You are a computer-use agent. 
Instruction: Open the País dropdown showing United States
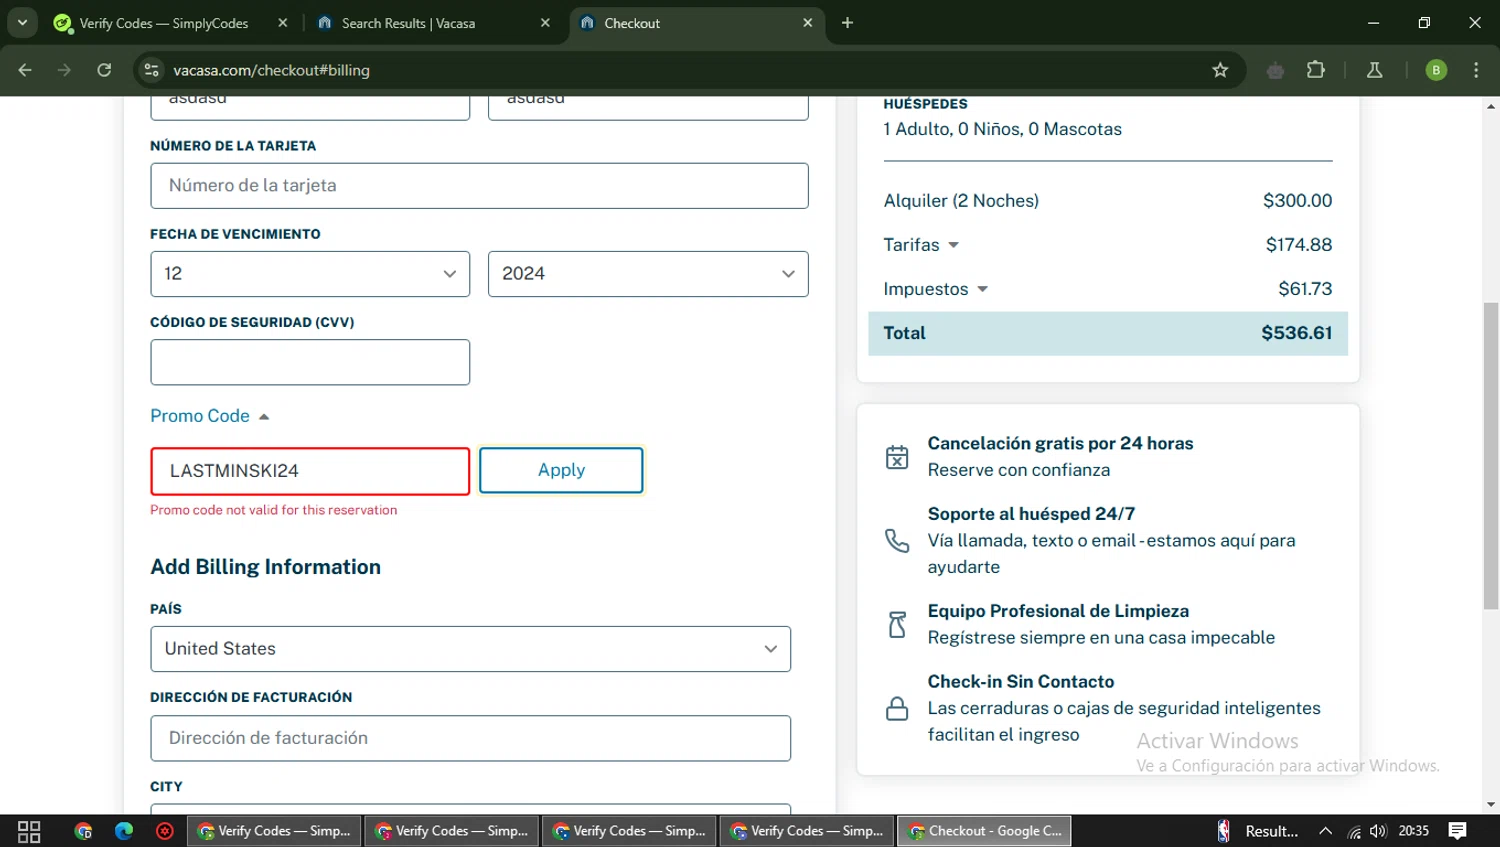pos(470,649)
